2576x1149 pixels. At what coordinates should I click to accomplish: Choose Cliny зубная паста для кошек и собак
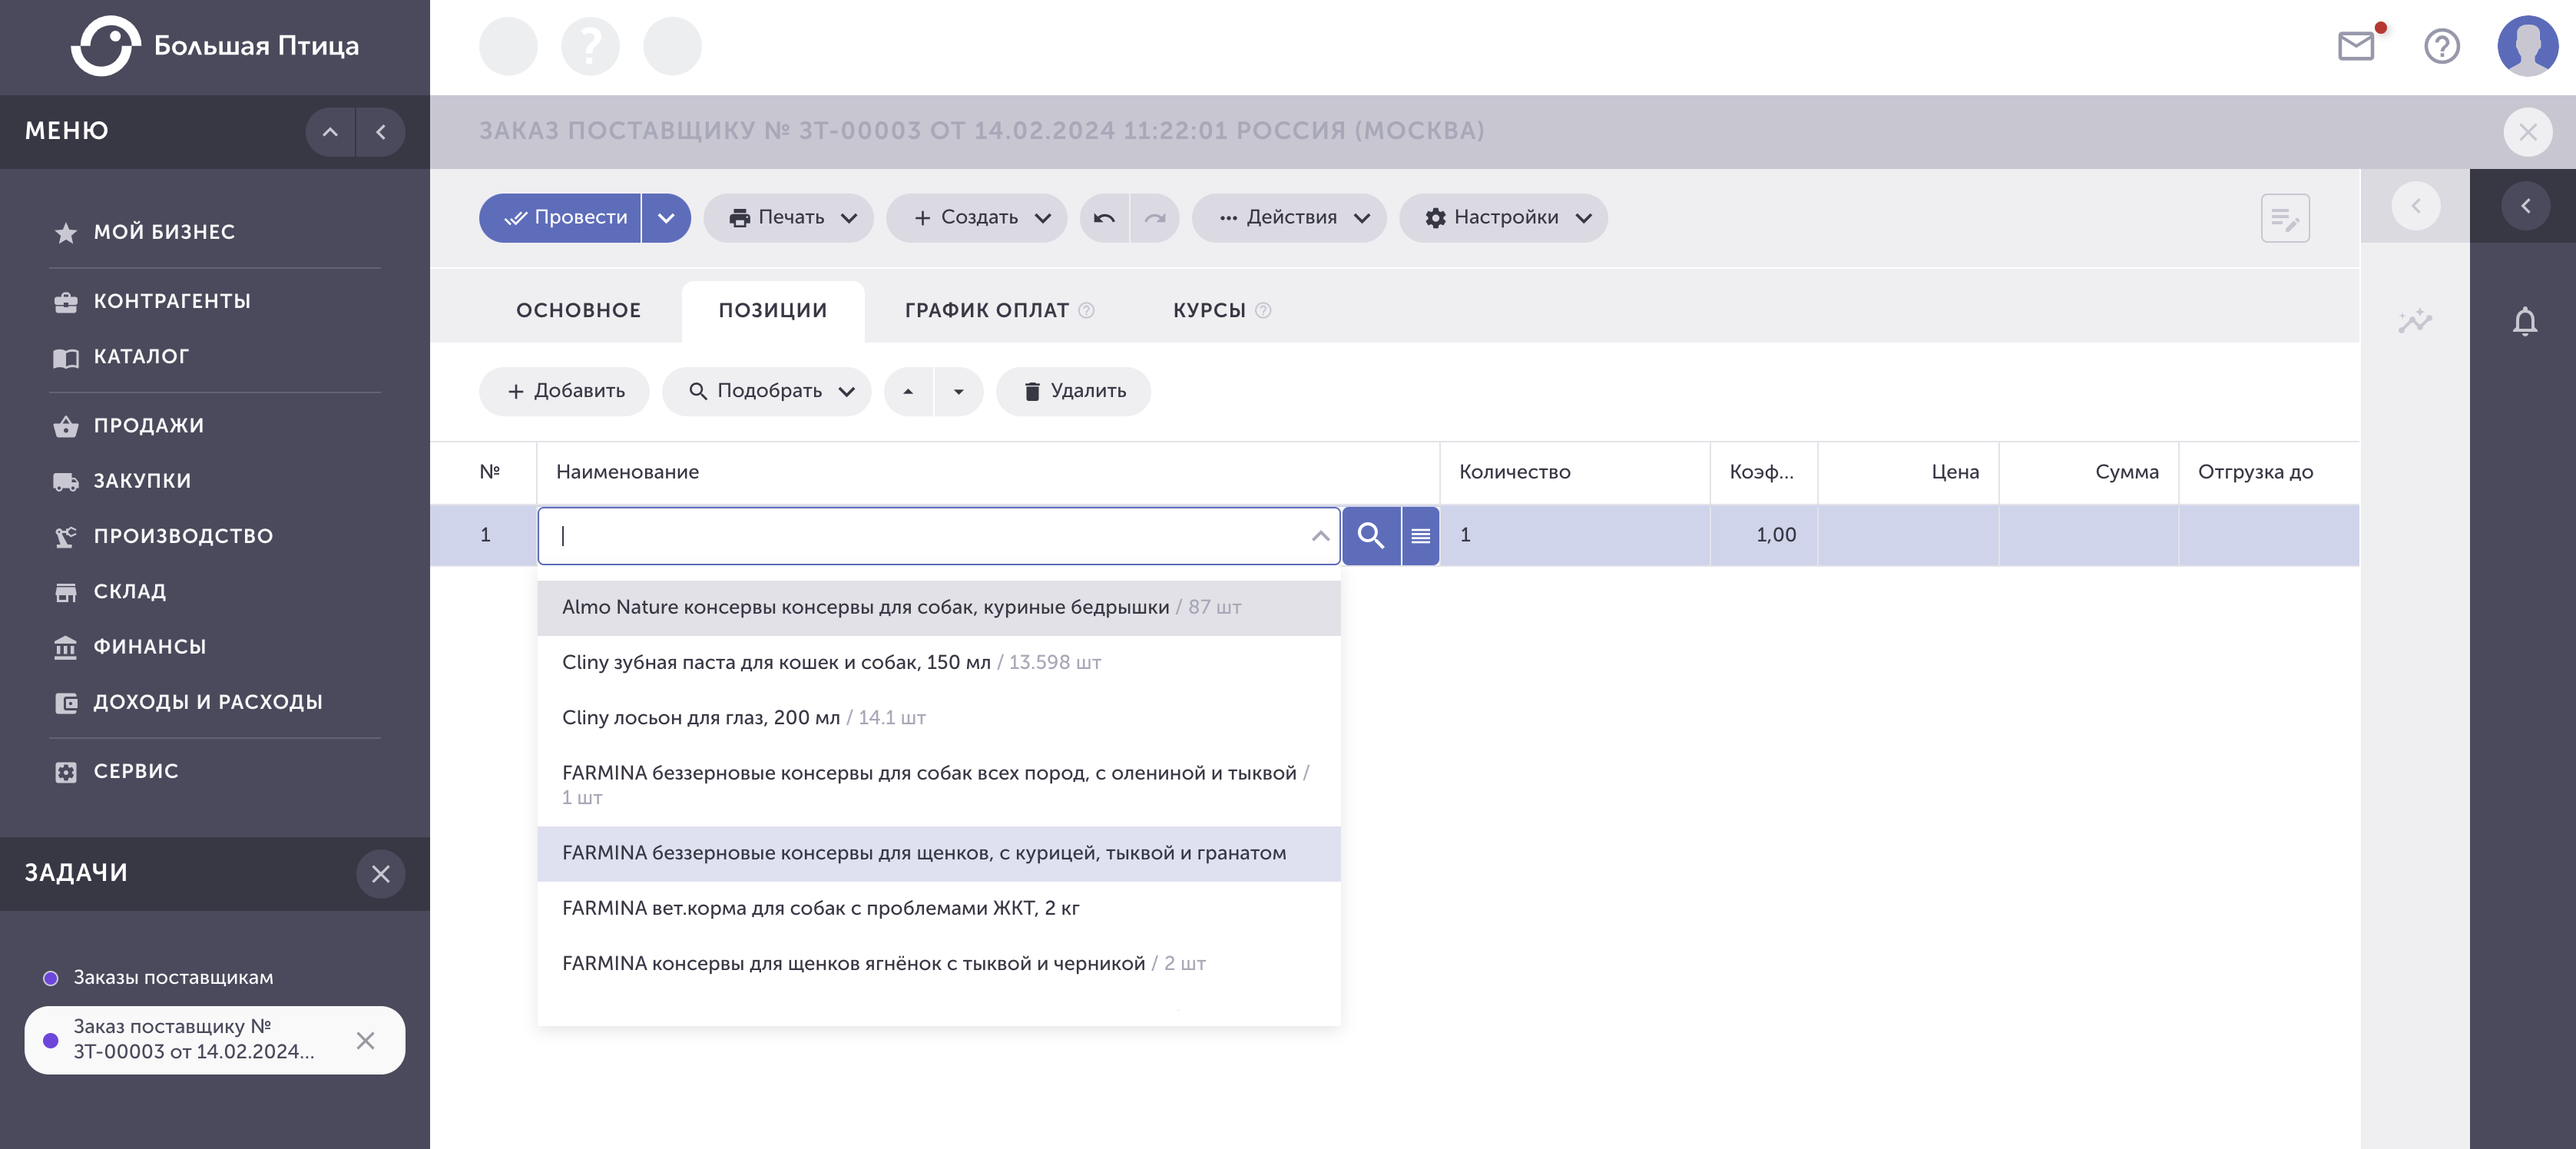pyautogui.click(x=939, y=663)
